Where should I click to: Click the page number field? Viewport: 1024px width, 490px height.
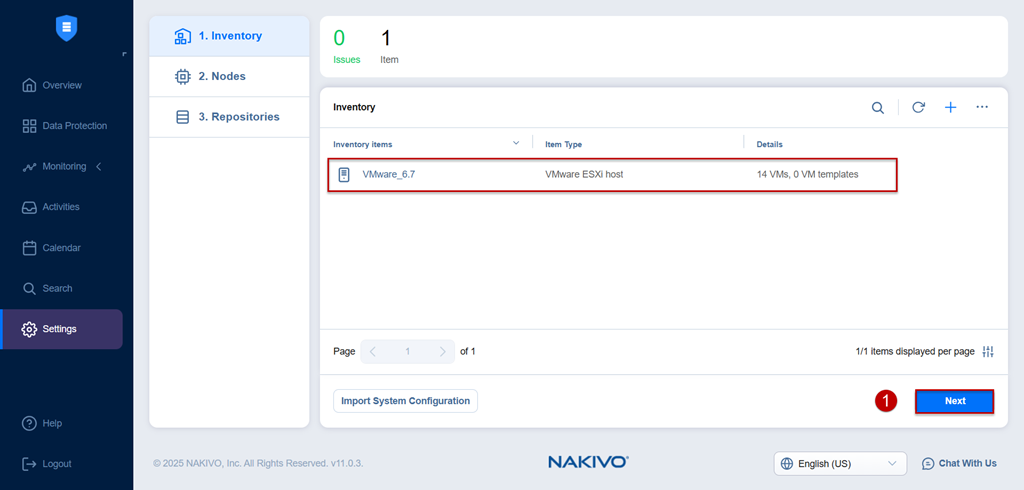coord(408,351)
